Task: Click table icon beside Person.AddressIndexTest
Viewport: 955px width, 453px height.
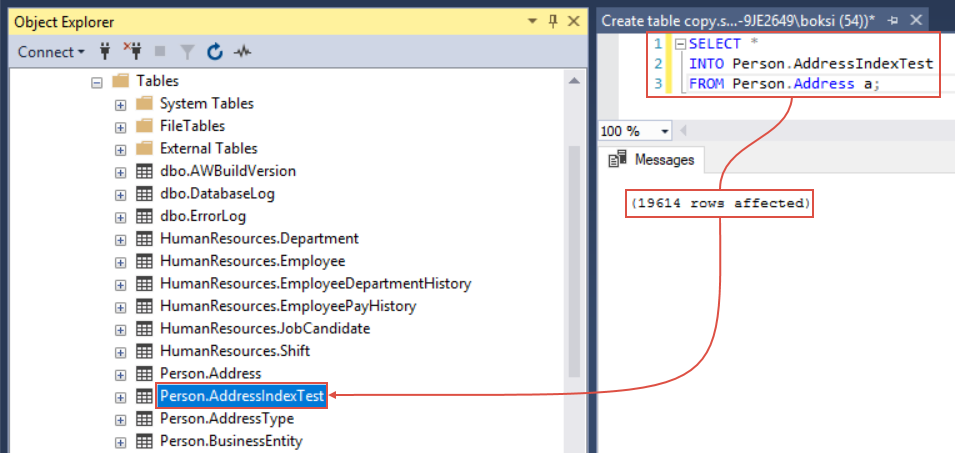Action: (144, 396)
